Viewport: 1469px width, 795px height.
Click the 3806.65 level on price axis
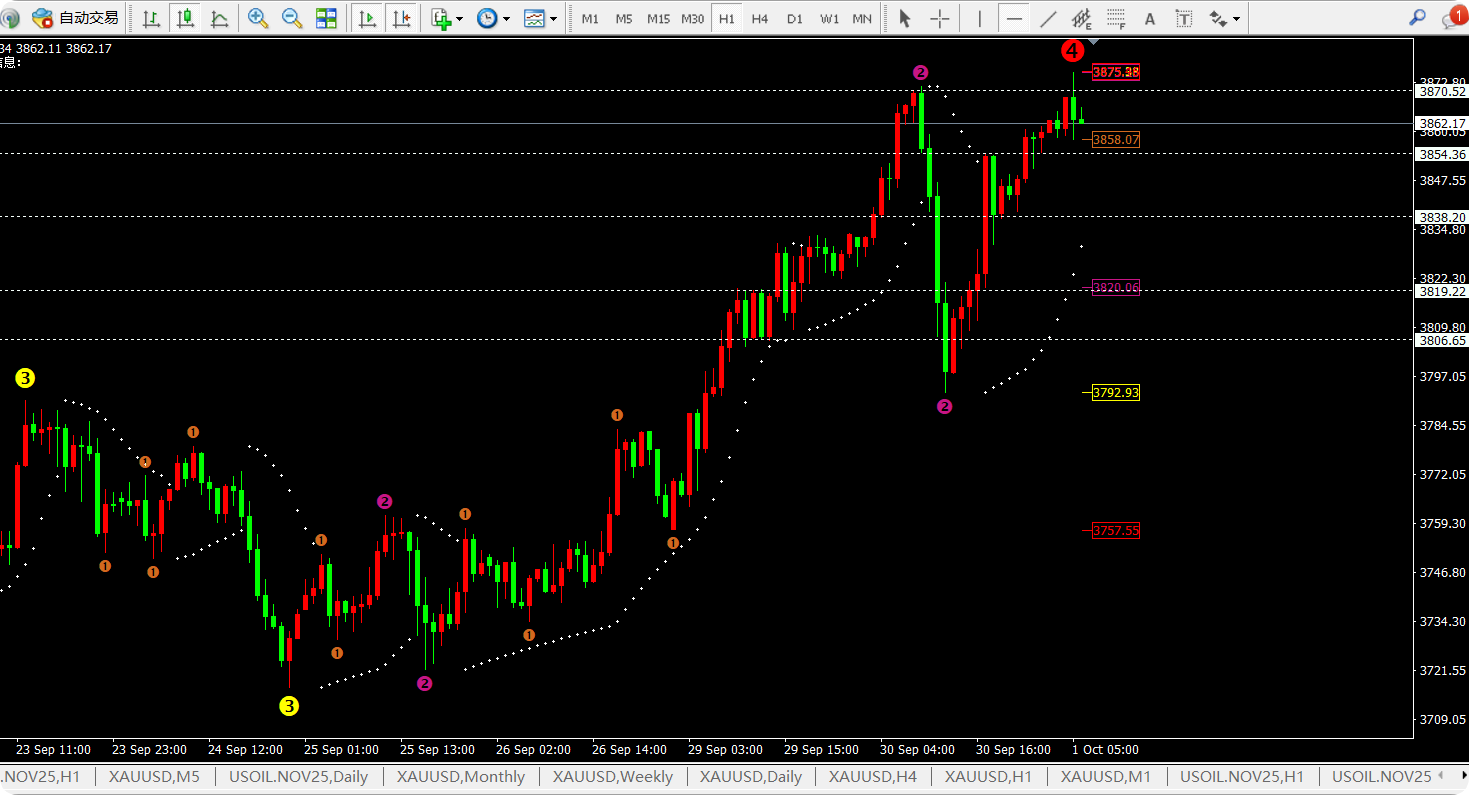pos(1442,341)
